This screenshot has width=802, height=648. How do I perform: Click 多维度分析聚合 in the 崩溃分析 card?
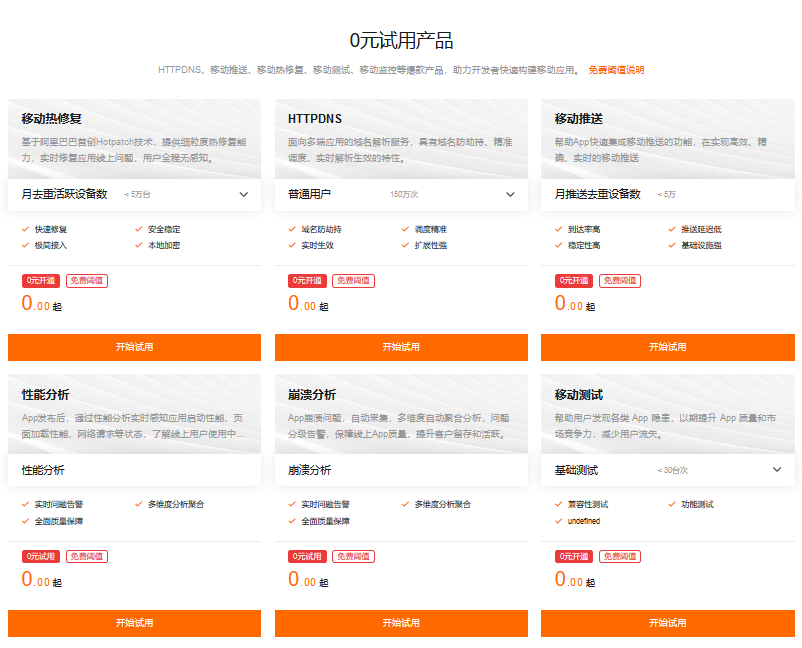click(442, 505)
